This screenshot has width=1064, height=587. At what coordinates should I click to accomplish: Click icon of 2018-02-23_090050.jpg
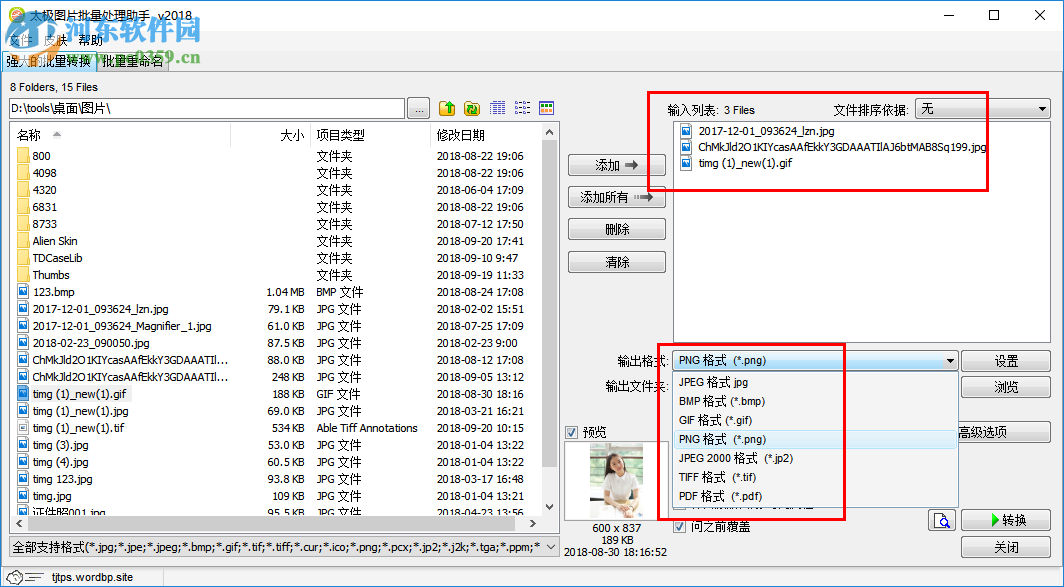click(23, 343)
